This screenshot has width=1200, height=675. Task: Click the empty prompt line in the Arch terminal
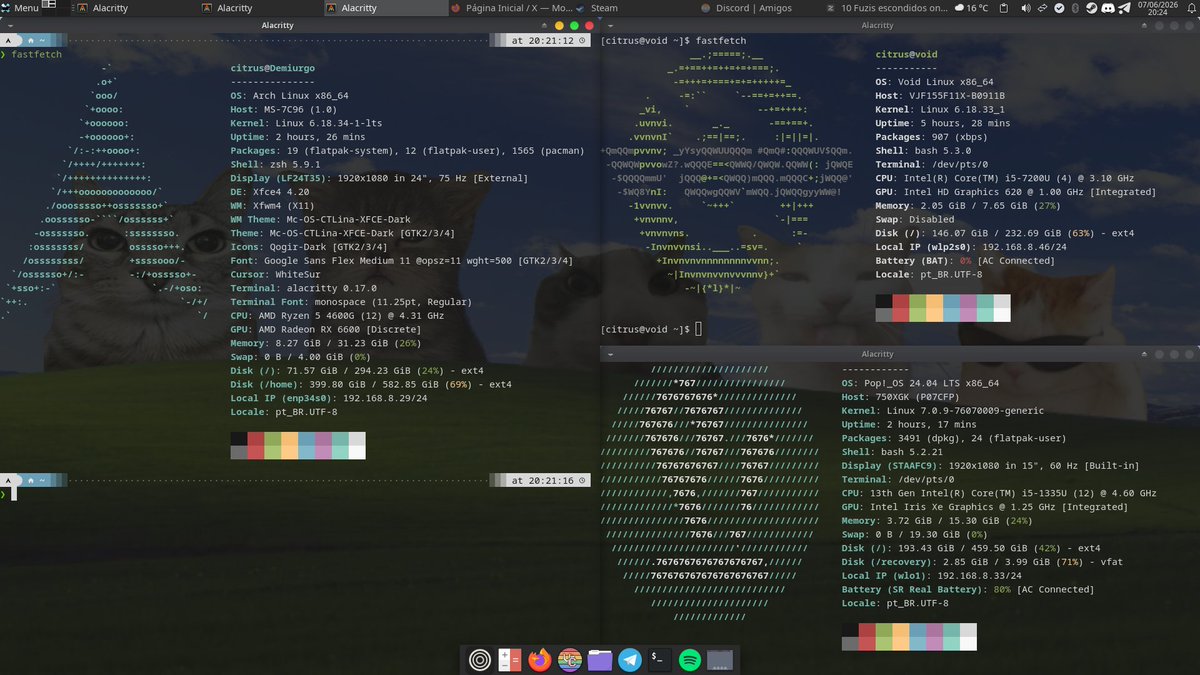click(x=296, y=495)
